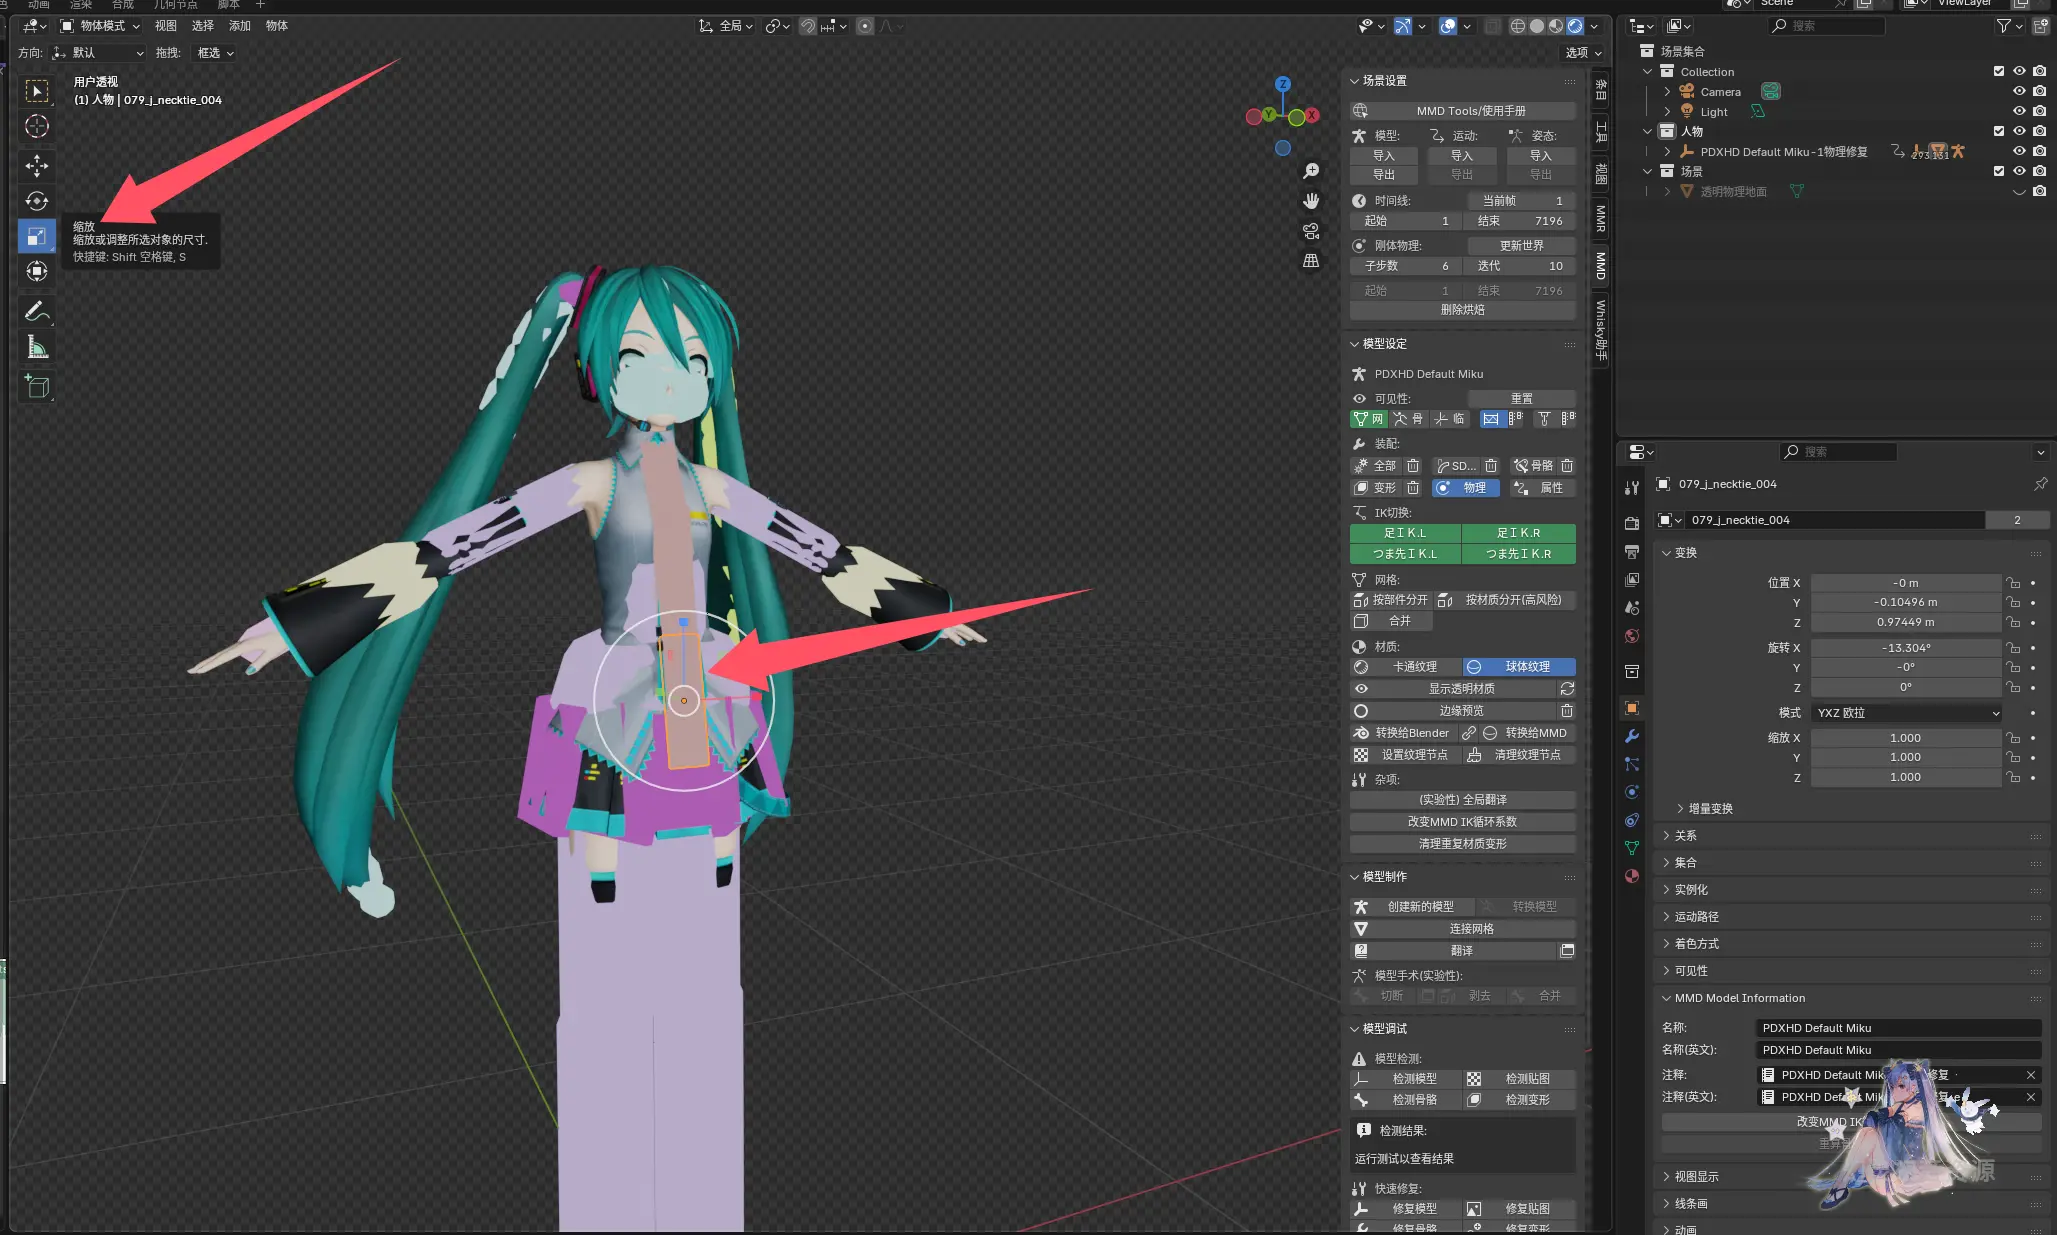Image resolution: width=2057 pixels, height=1235 pixels.
Task: Open the Modifier properties wrench tab
Action: [1632, 736]
